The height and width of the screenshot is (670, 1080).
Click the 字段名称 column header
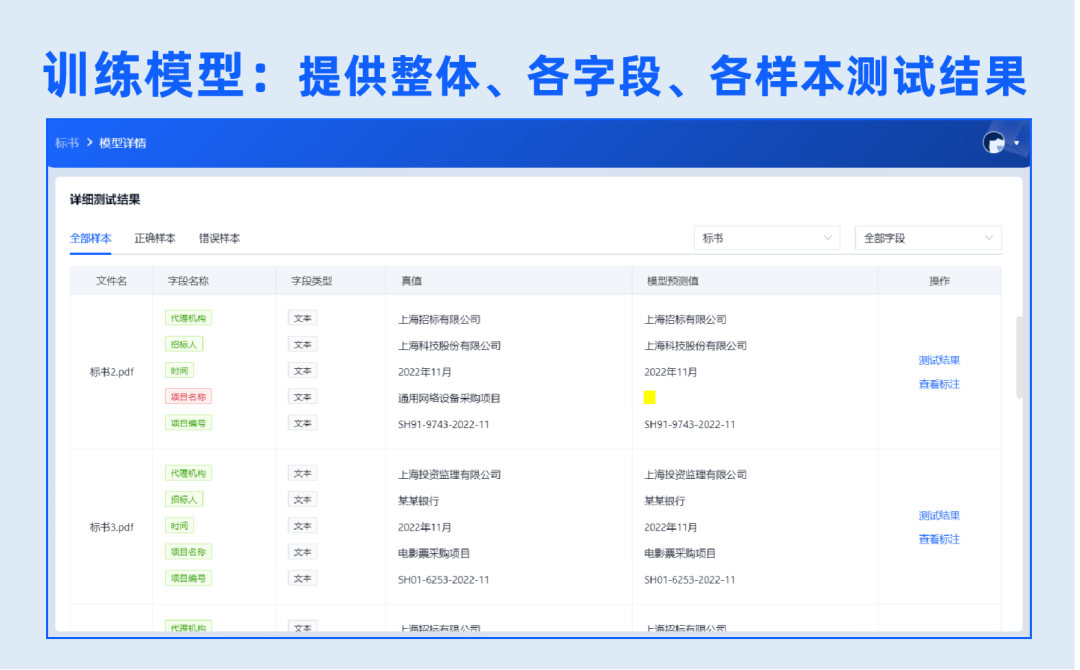pos(189,282)
